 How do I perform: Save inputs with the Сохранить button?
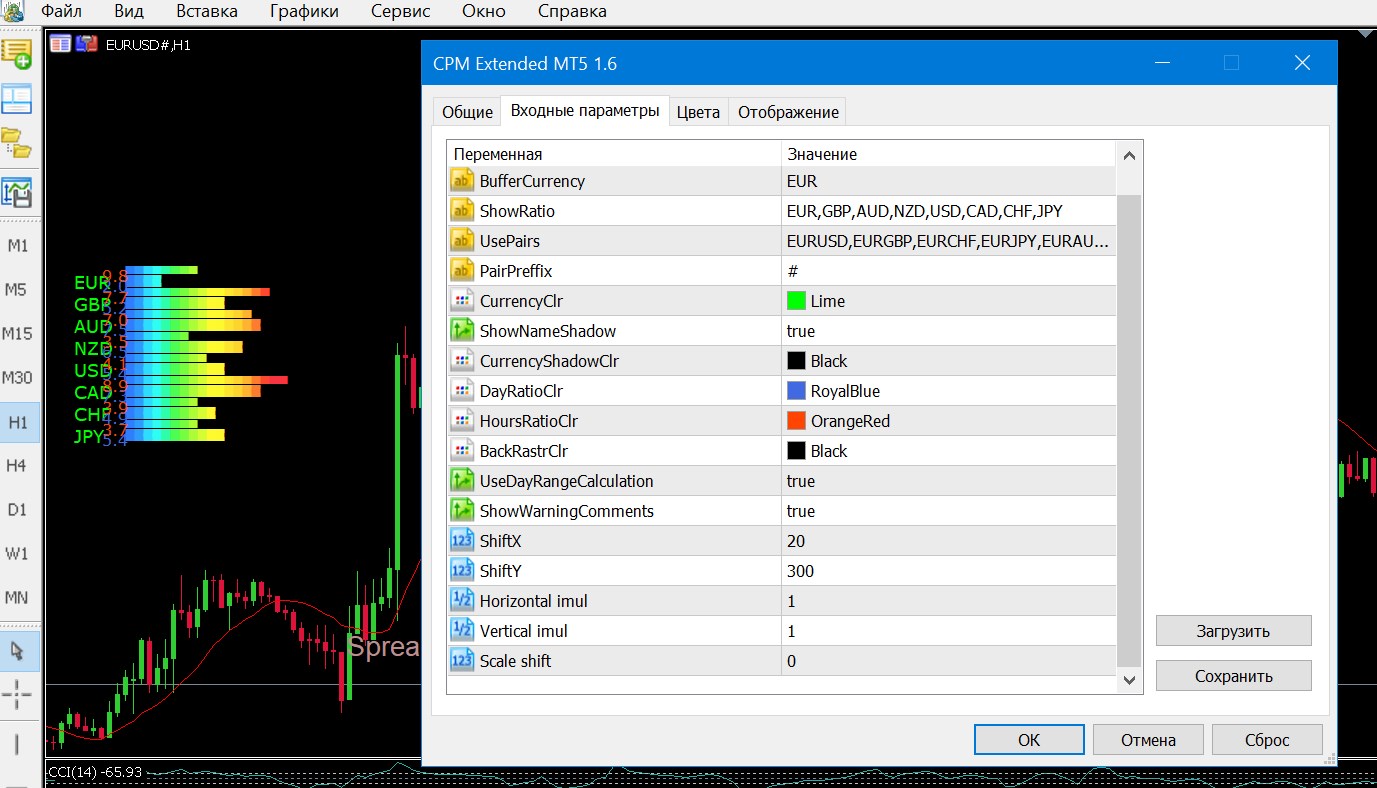pos(1233,676)
